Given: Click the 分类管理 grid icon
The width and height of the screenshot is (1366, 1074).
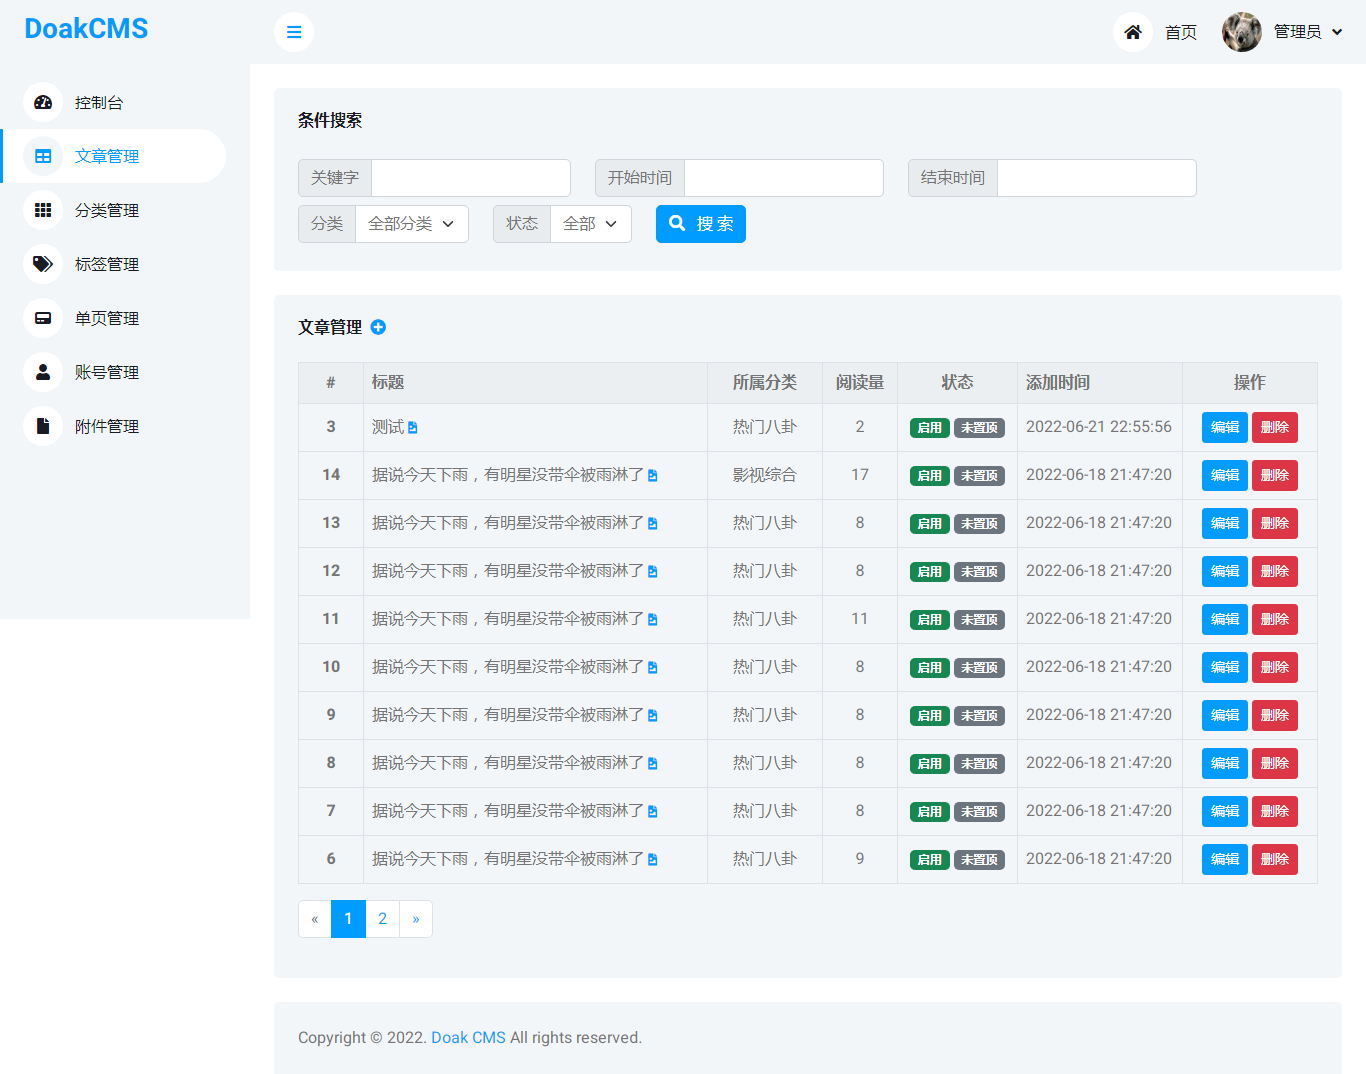Looking at the screenshot, I should pyautogui.click(x=43, y=210).
